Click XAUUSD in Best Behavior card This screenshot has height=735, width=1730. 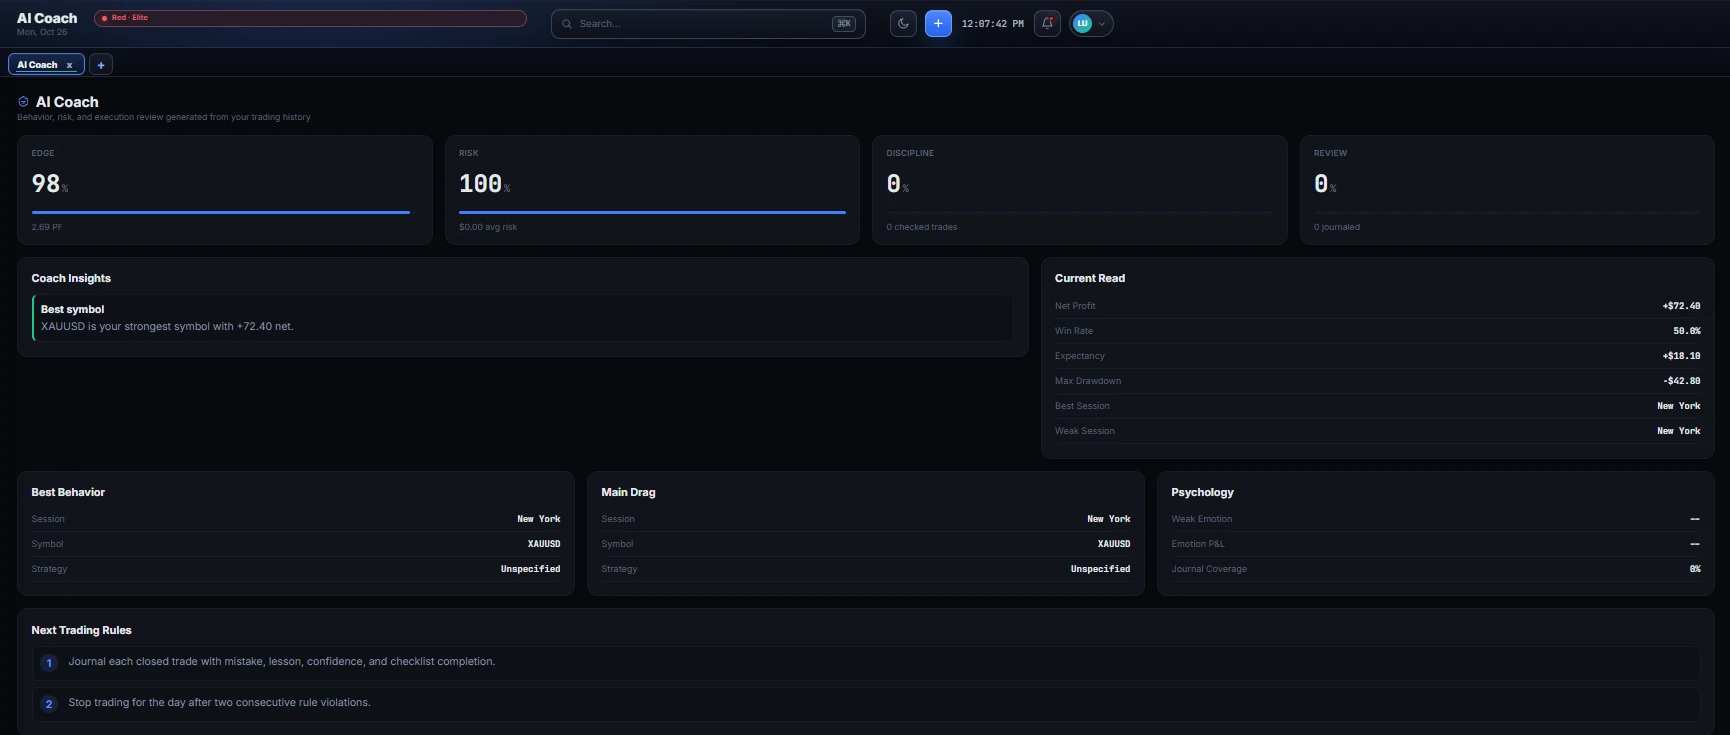544,544
